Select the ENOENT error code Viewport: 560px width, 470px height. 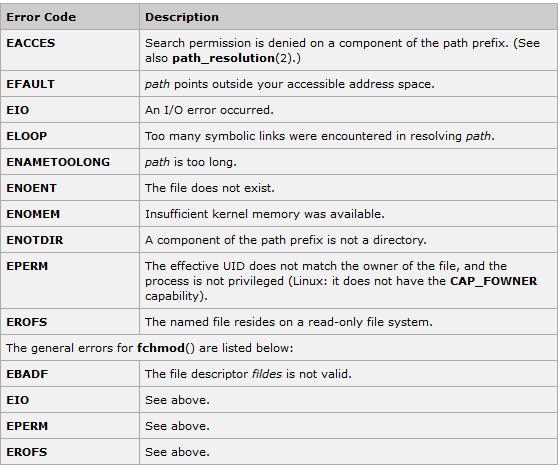pos(31,188)
